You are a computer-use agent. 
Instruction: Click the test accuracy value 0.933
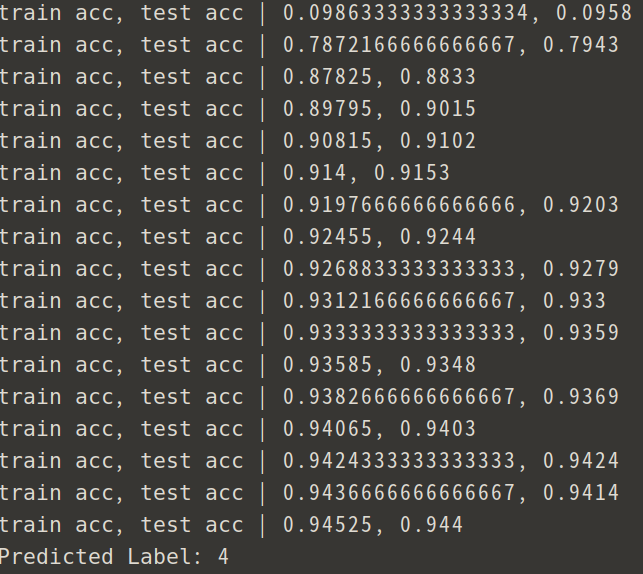coord(574,301)
